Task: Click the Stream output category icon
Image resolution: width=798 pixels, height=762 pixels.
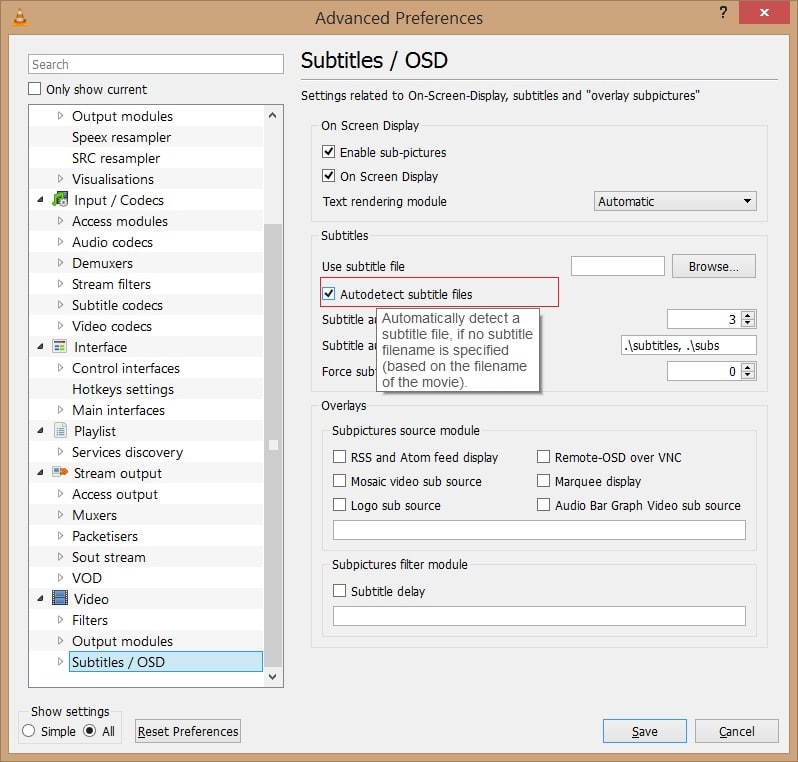Action: pos(59,473)
